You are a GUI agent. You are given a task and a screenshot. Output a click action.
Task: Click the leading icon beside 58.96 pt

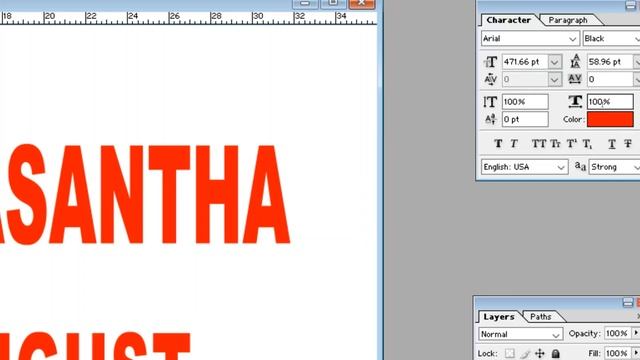(575, 61)
